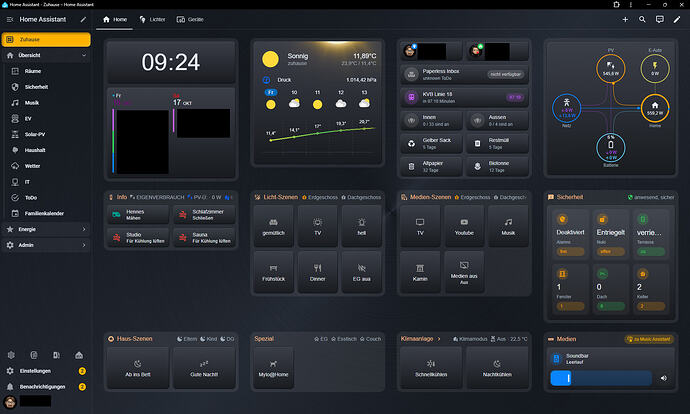Toggle the hell light scene
The height and width of the screenshot is (414, 690).
(361, 226)
